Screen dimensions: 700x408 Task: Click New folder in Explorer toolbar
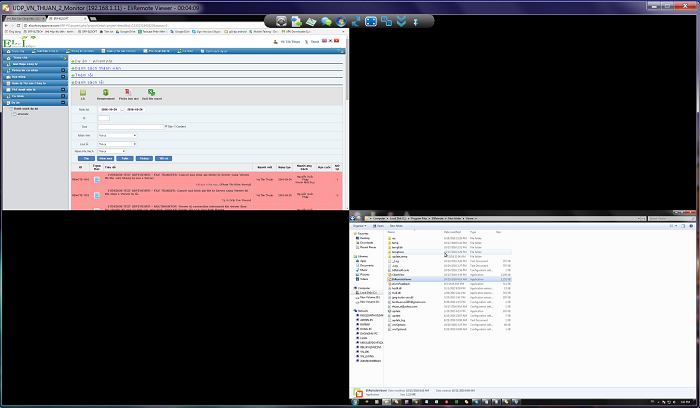[396, 226]
